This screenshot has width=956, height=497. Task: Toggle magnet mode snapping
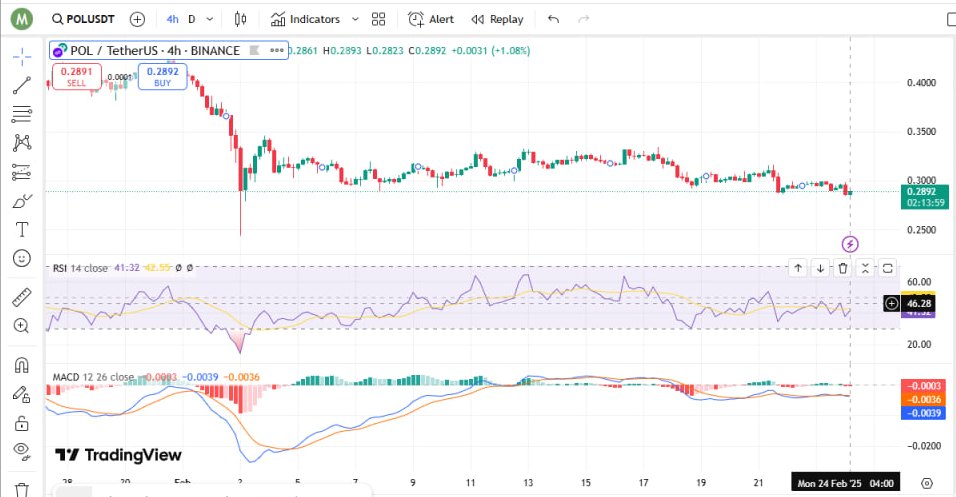(x=22, y=365)
